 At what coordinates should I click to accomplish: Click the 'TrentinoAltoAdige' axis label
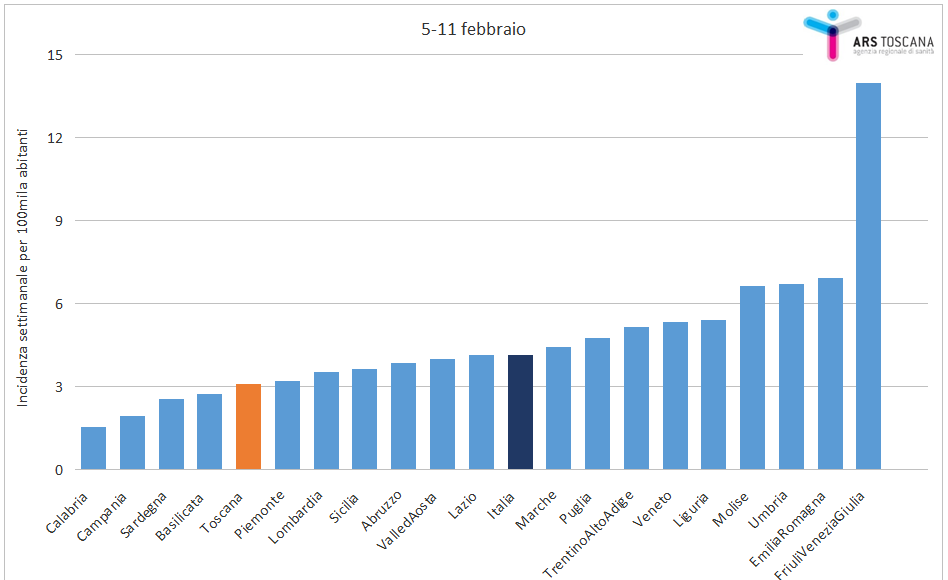pyautogui.click(x=588, y=533)
